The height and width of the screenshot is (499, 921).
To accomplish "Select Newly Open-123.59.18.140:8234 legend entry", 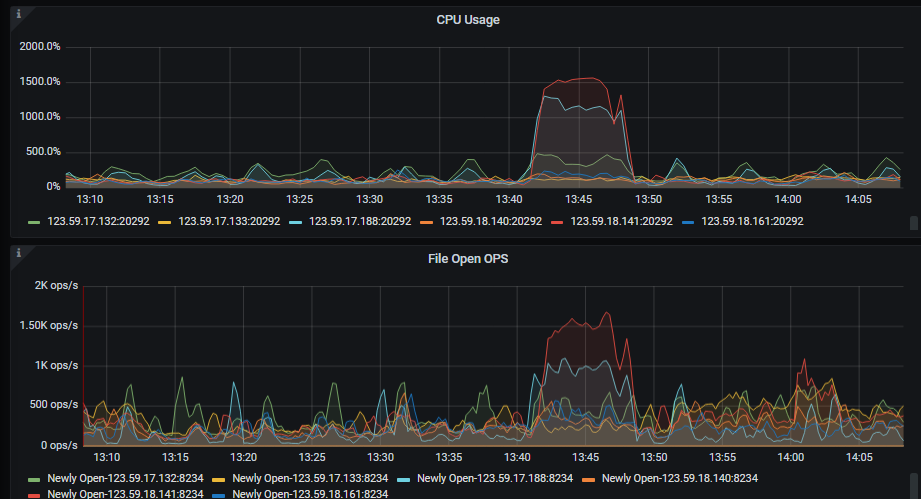I will click(x=680, y=478).
